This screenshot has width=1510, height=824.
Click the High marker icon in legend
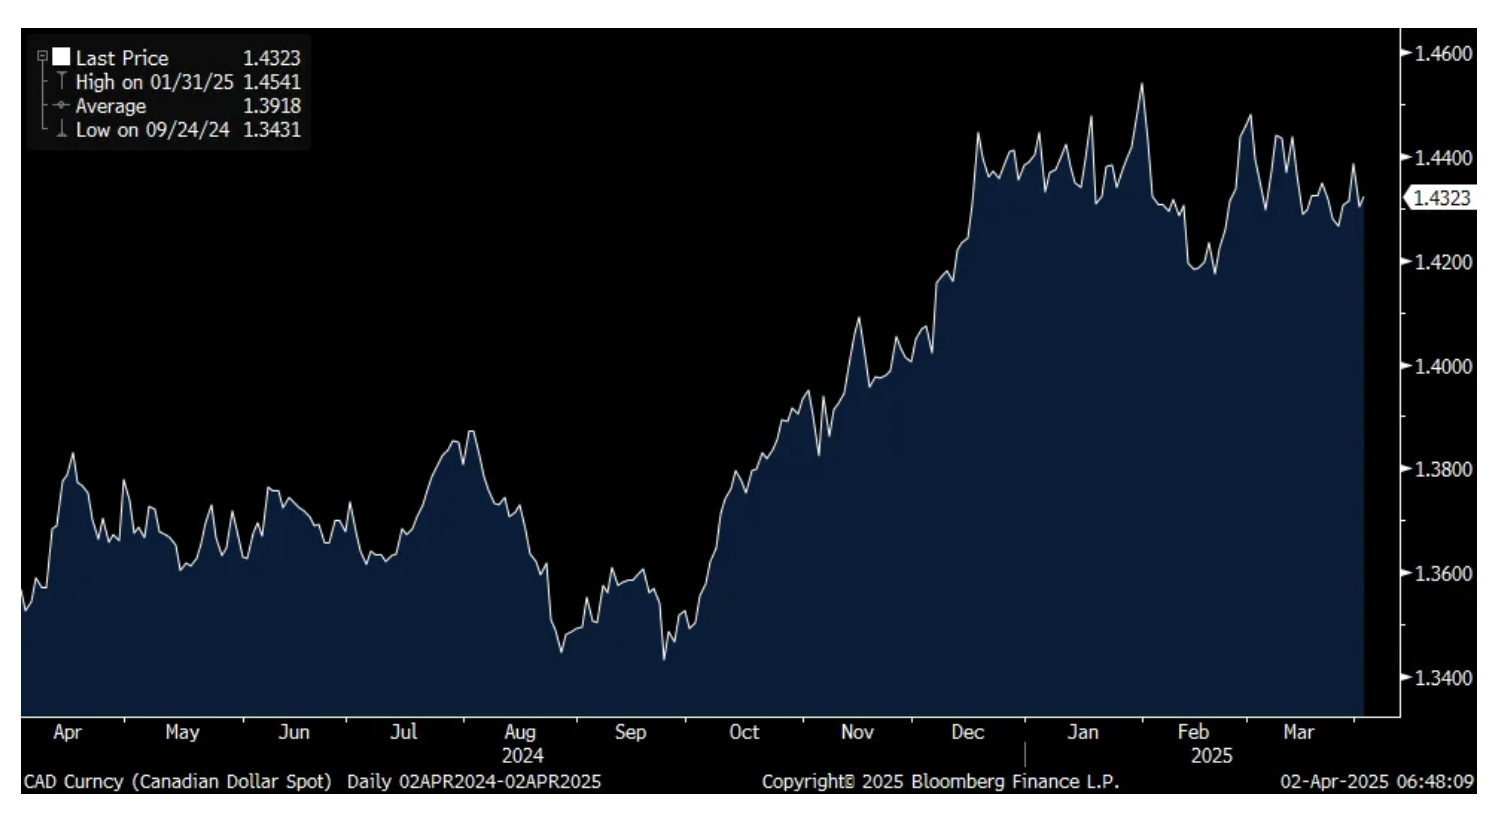(62, 81)
